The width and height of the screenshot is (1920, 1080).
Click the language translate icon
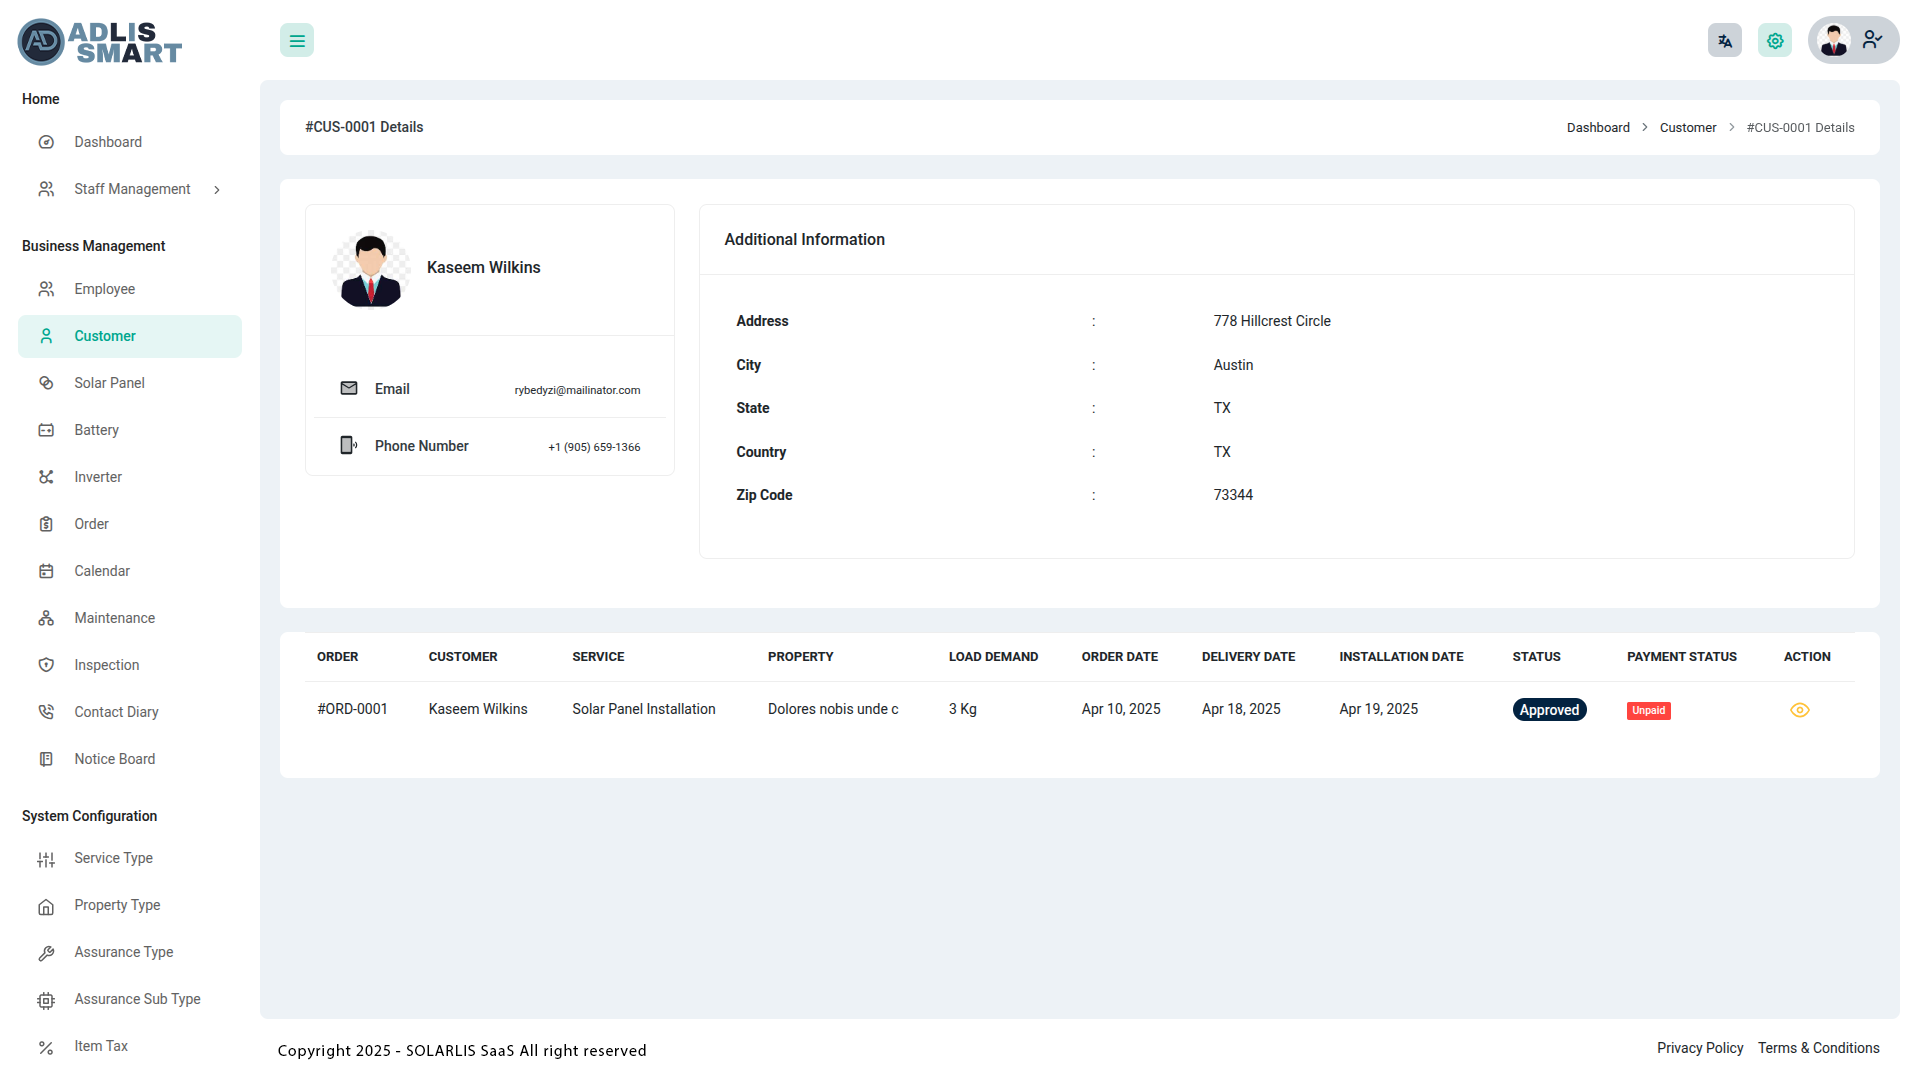1724,41
